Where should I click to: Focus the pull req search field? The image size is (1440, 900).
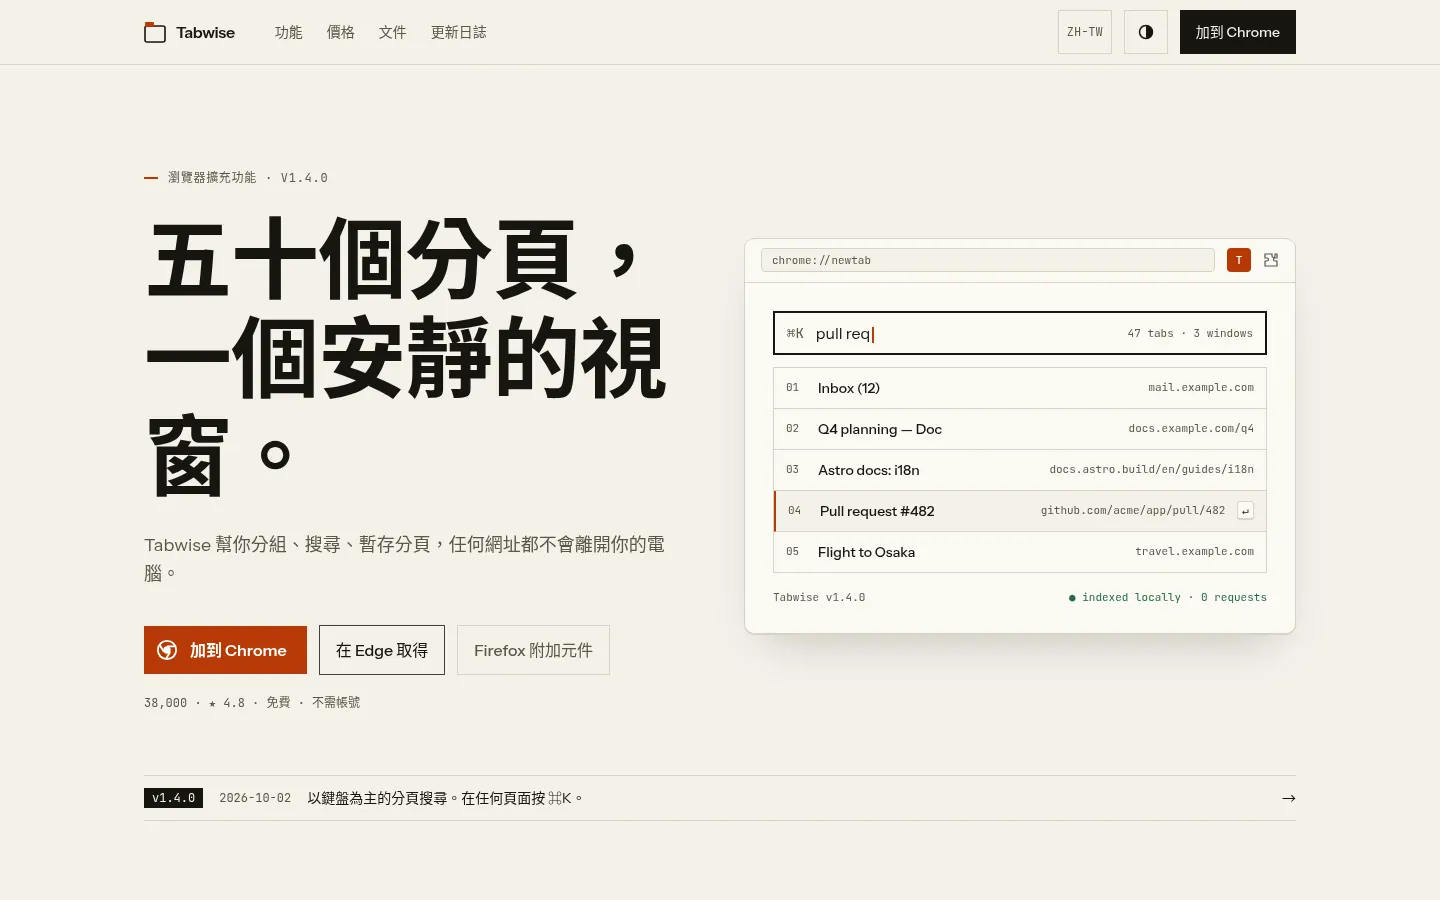[x=1020, y=333]
